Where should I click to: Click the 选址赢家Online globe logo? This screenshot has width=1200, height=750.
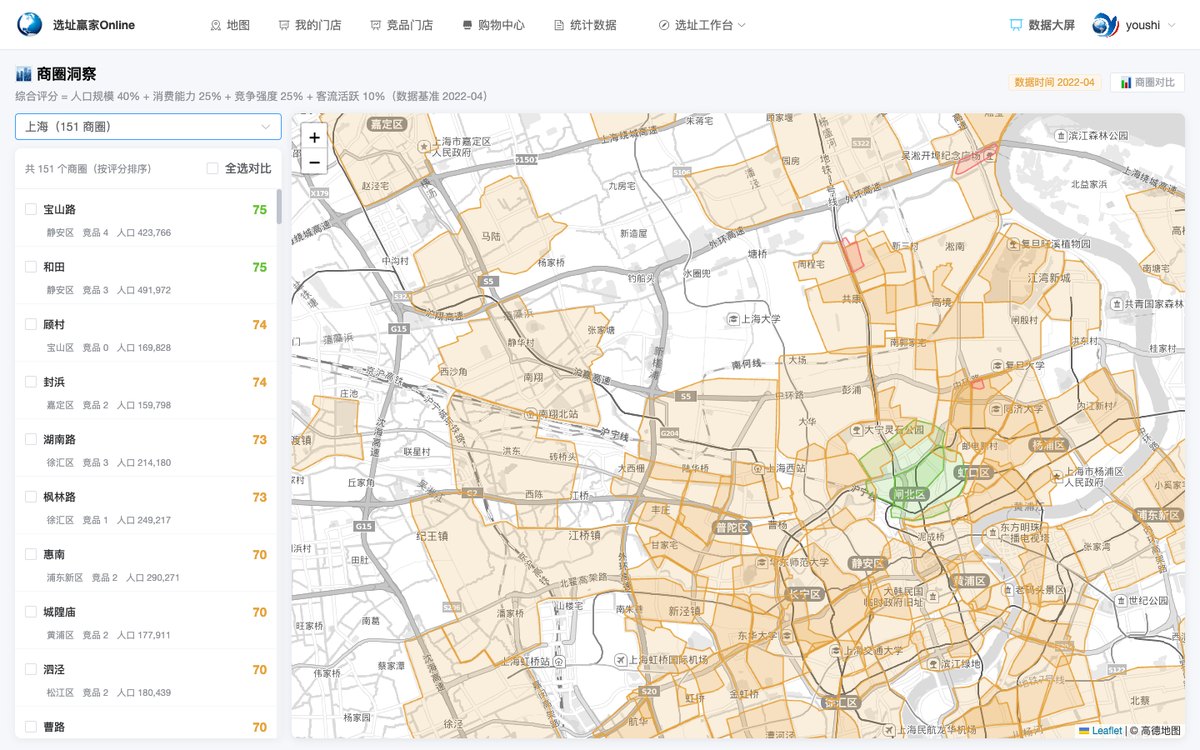30,25
